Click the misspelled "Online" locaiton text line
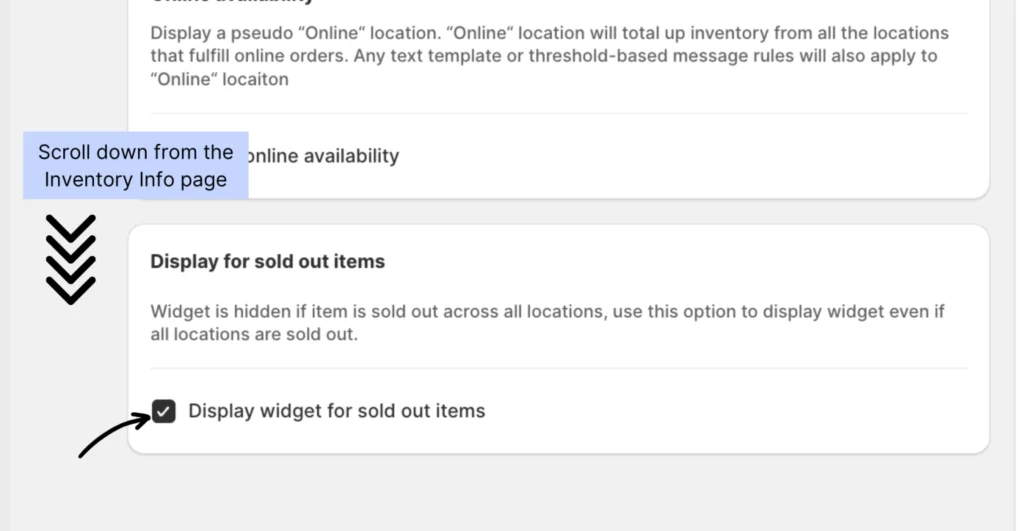1024x531 pixels. (219, 79)
